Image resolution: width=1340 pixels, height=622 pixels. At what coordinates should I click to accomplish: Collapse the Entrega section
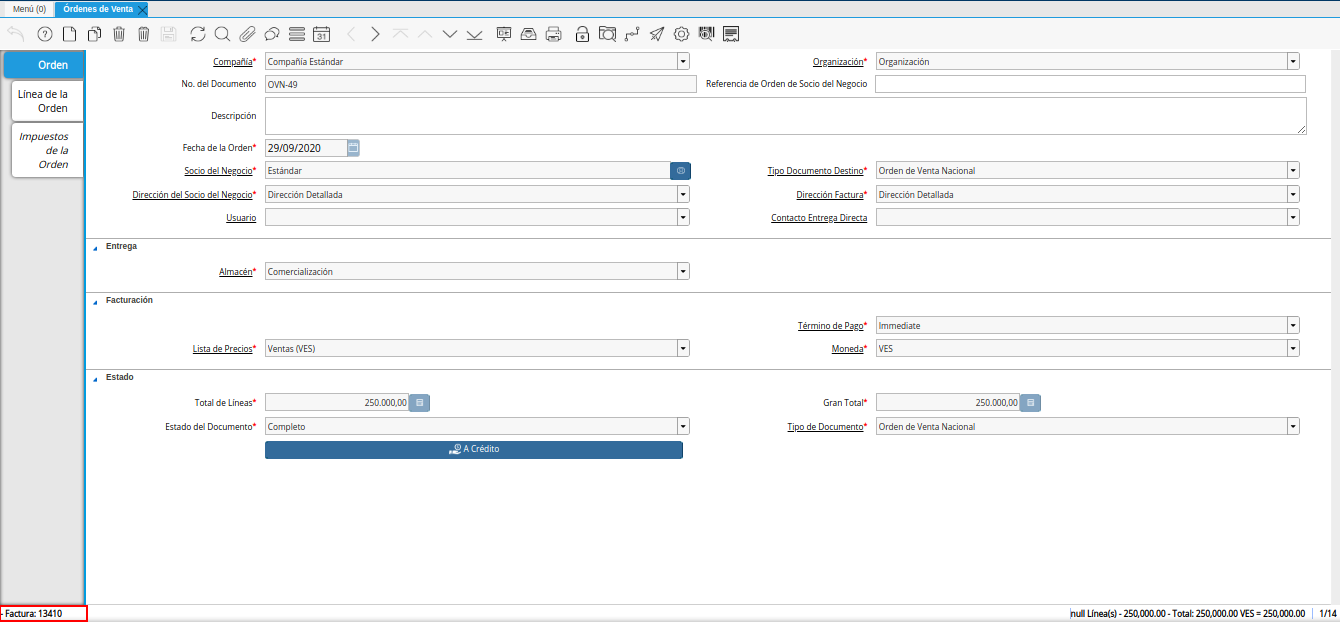pos(95,247)
